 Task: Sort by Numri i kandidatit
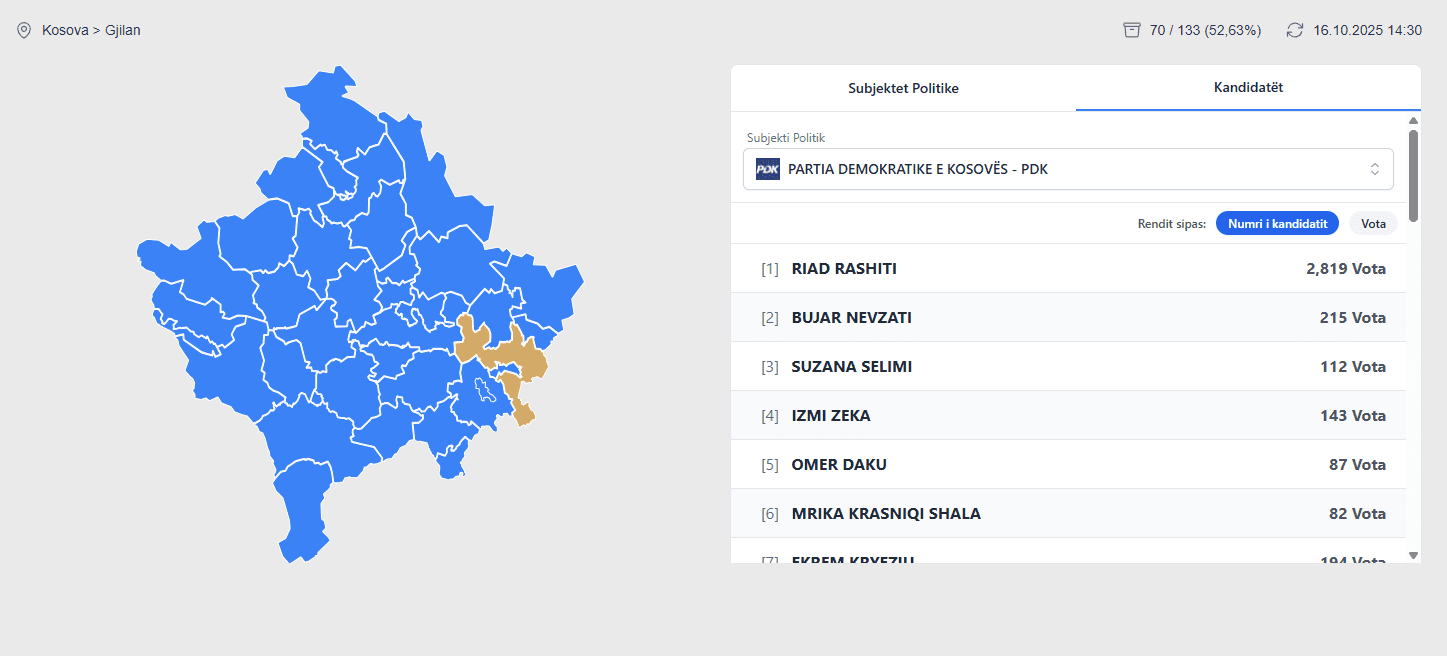(x=1277, y=224)
